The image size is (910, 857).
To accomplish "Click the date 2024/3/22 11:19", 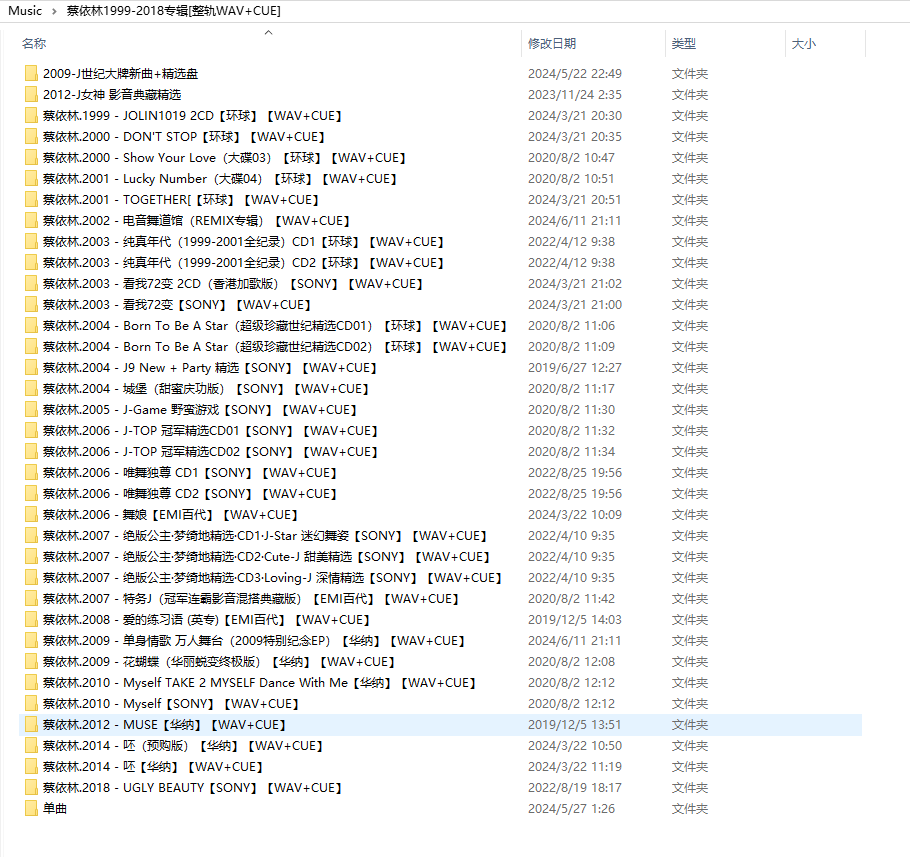I will [x=575, y=766].
